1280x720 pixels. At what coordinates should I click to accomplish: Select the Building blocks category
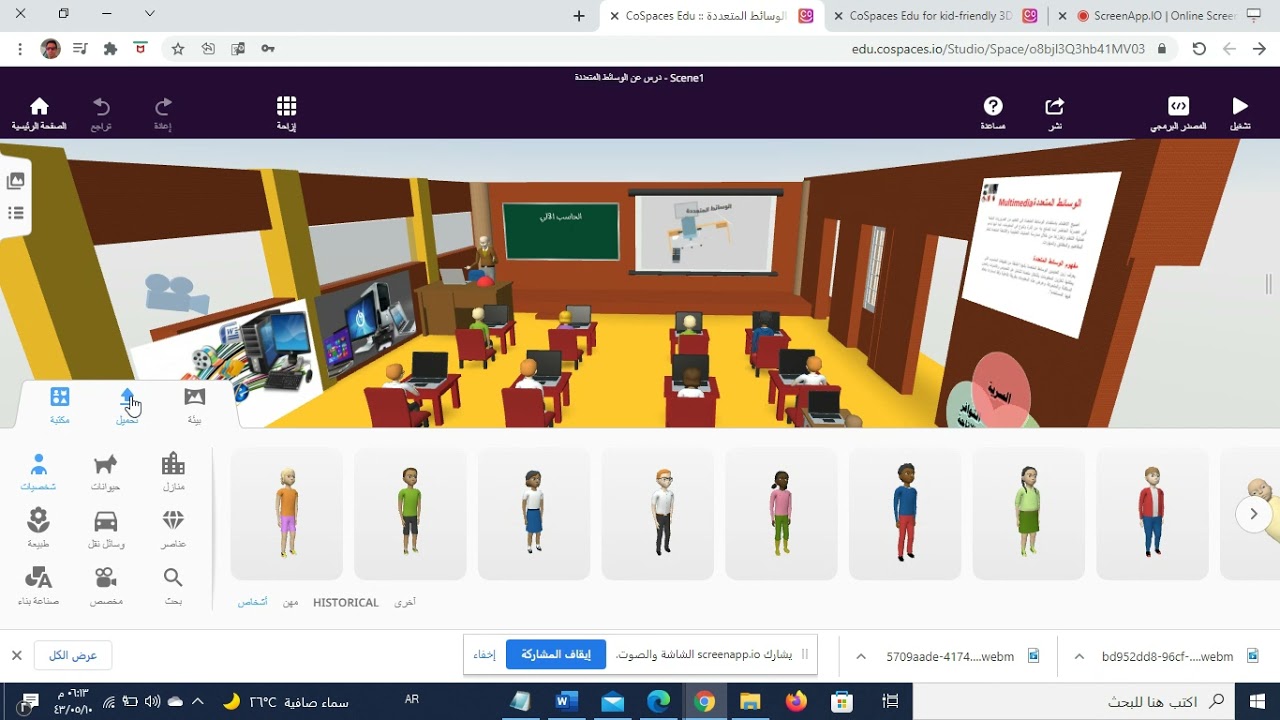(38, 586)
